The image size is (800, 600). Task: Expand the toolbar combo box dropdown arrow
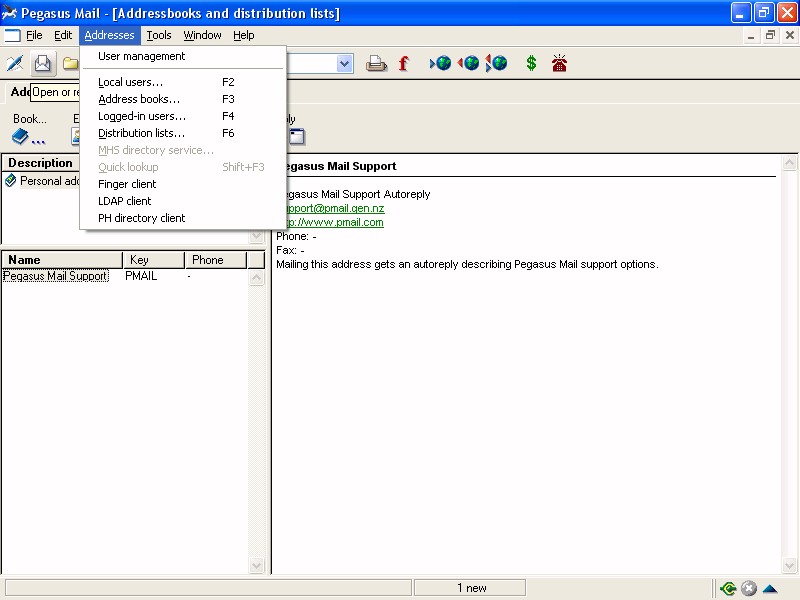[x=345, y=64]
